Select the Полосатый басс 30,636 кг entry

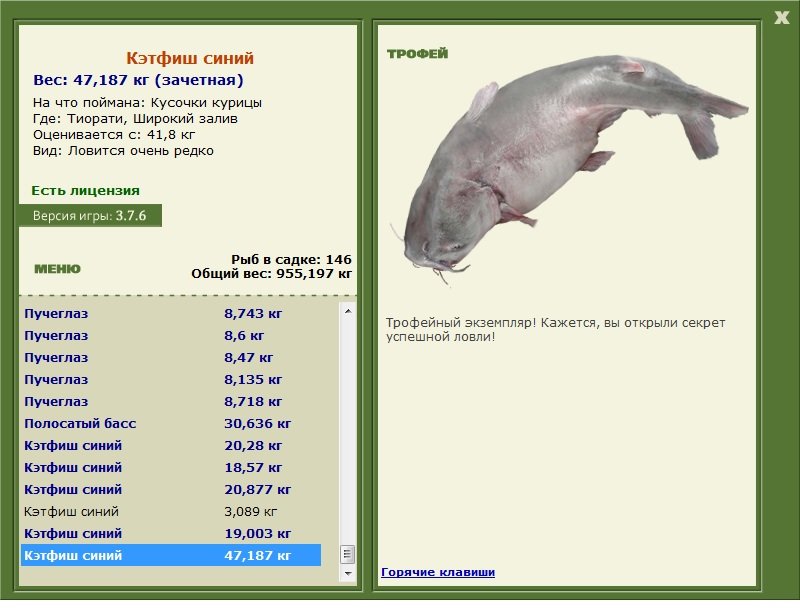pyautogui.click(x=170, y=423)
